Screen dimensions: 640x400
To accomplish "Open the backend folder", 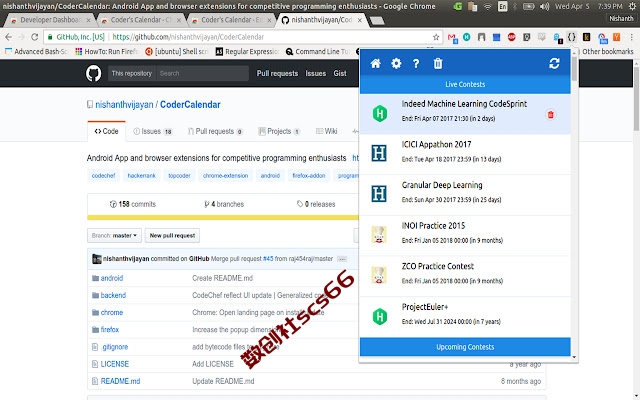I will pyautogui.click(x=113, y=296).
